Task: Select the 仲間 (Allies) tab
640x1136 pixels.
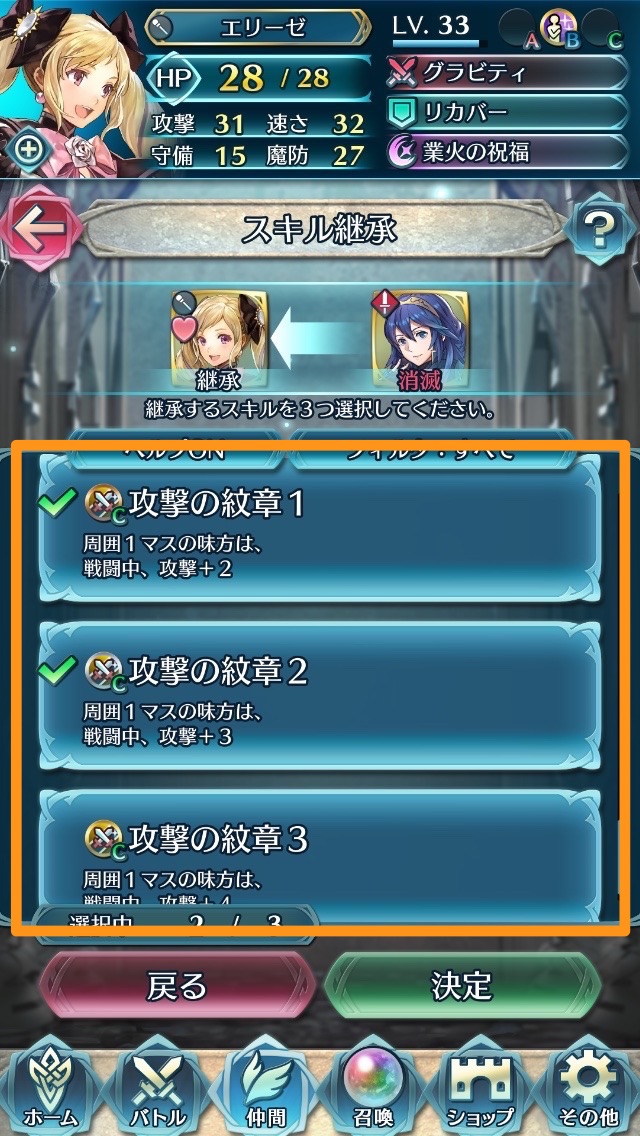Action: pyautogui.click(x=265, y=1088)
